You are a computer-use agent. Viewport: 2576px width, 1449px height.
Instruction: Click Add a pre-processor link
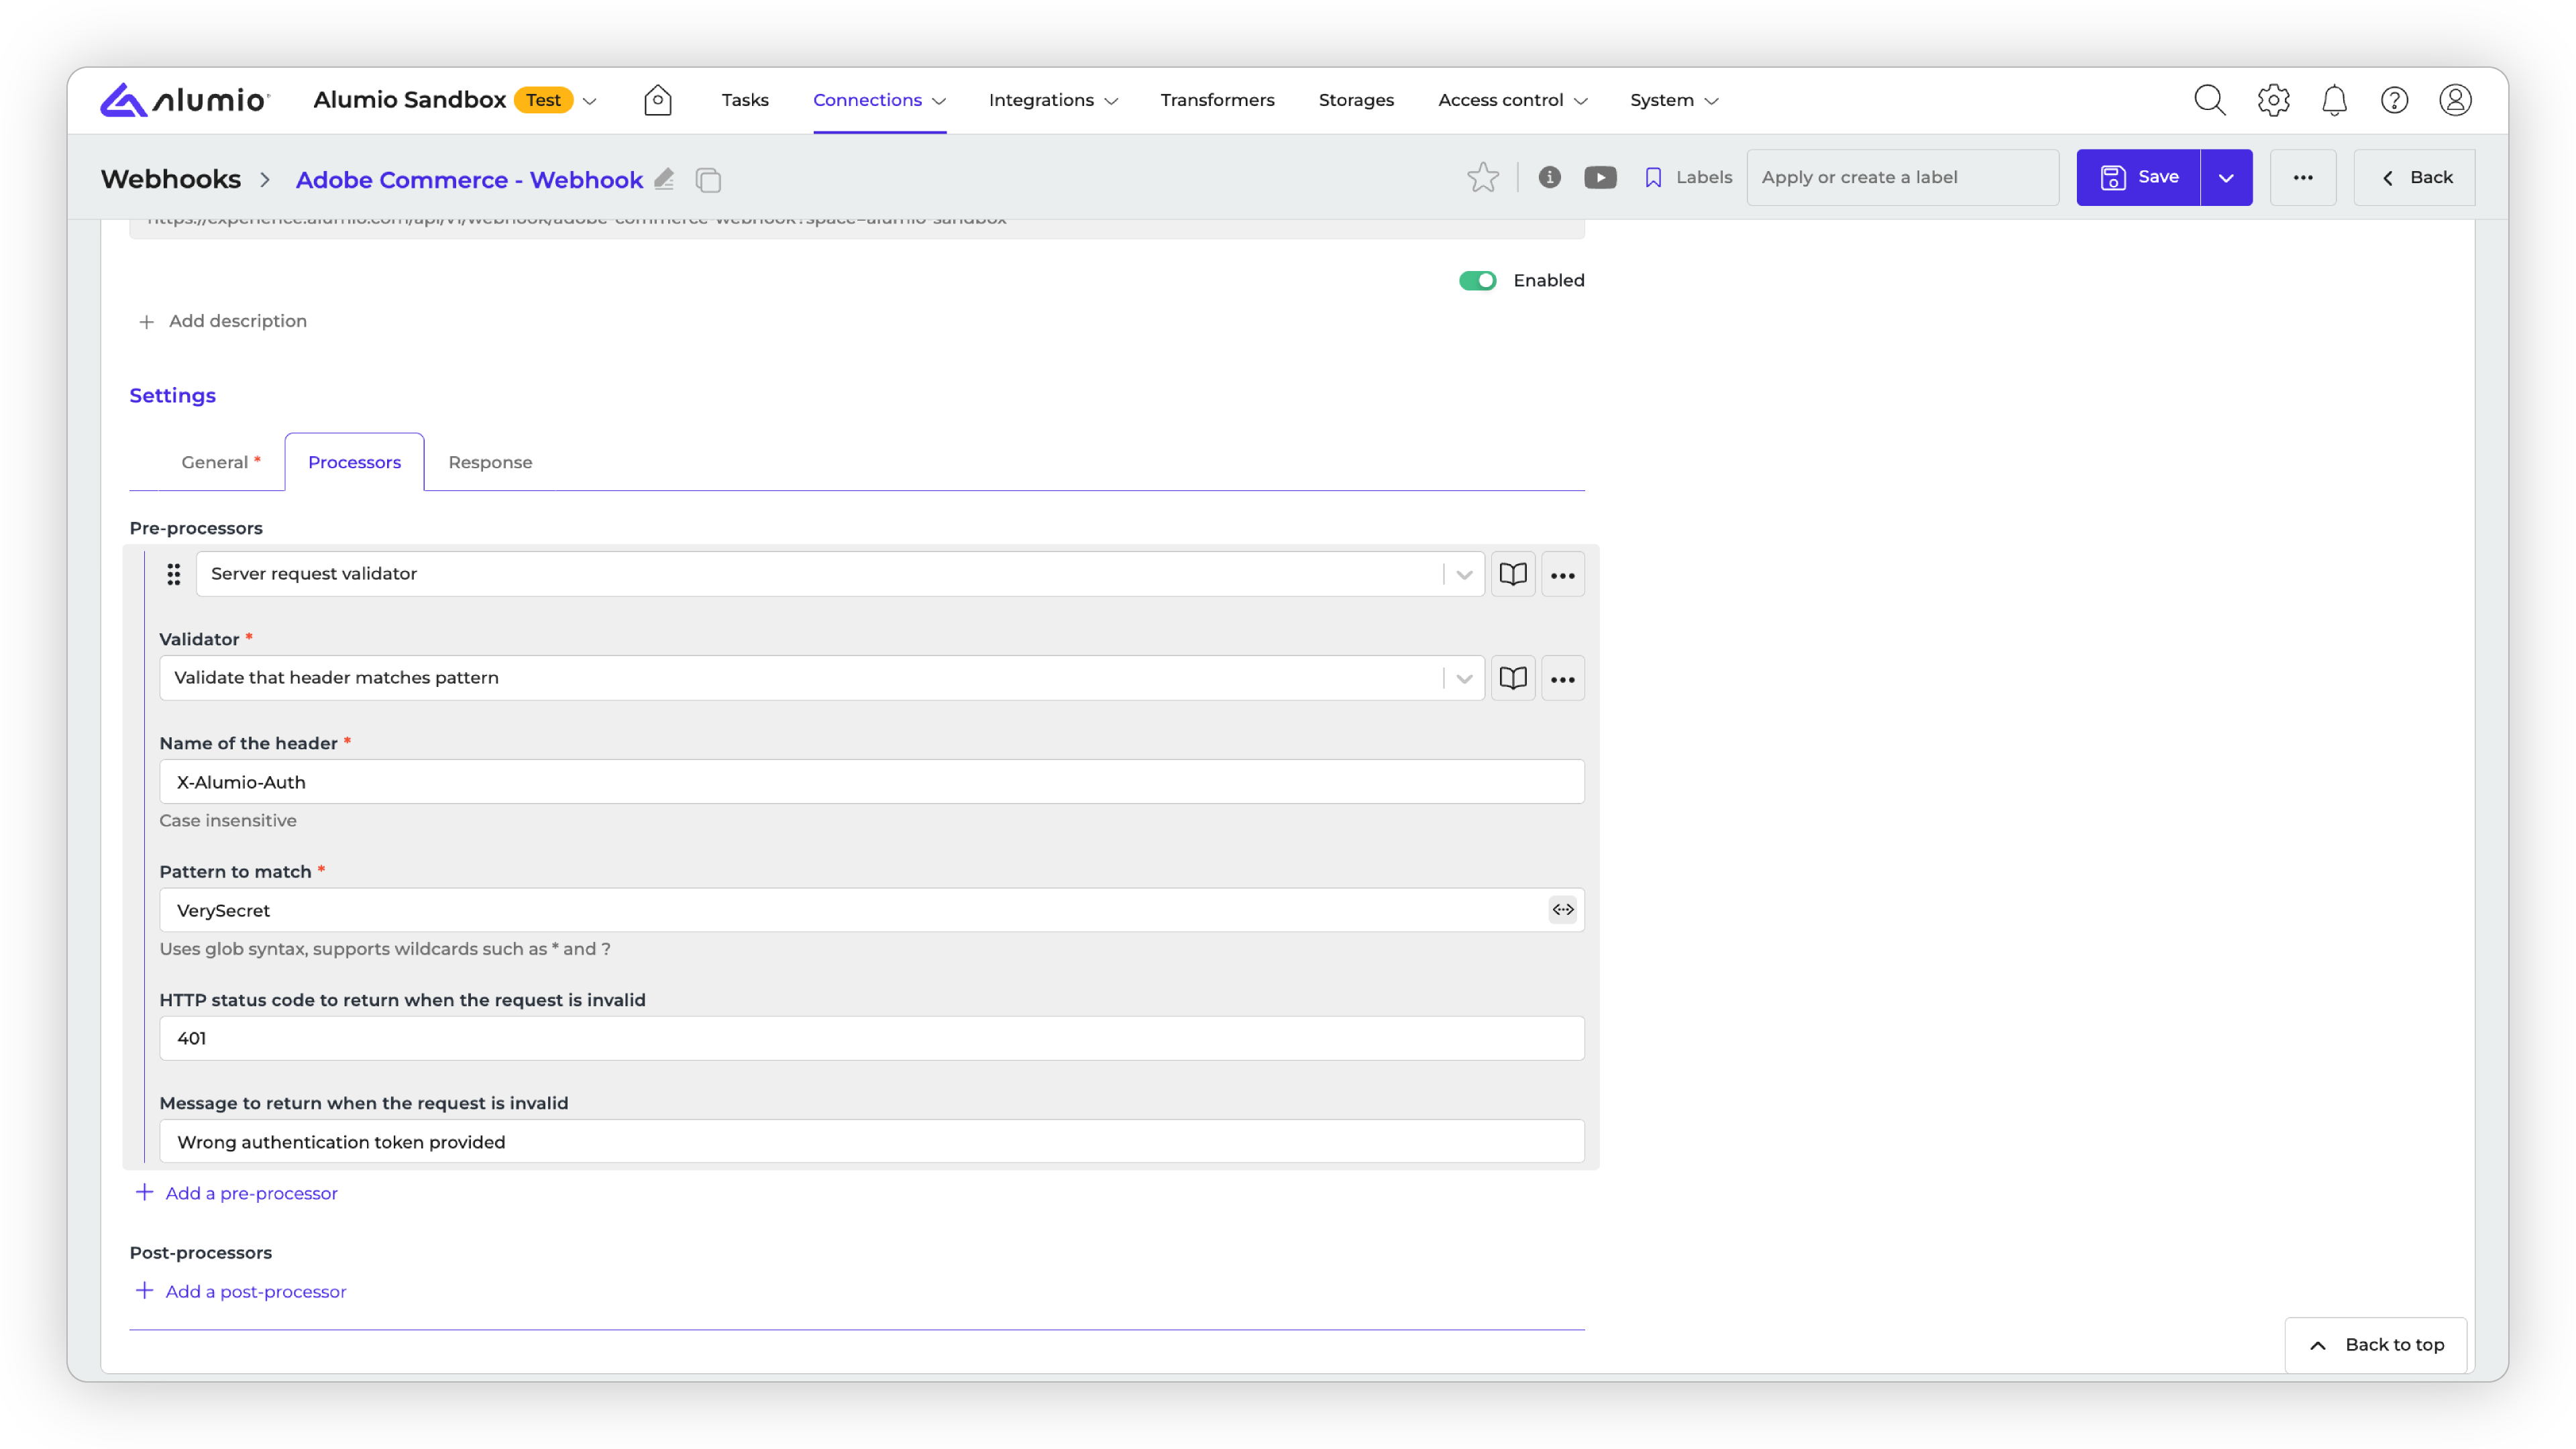[x=251, y=1193]
